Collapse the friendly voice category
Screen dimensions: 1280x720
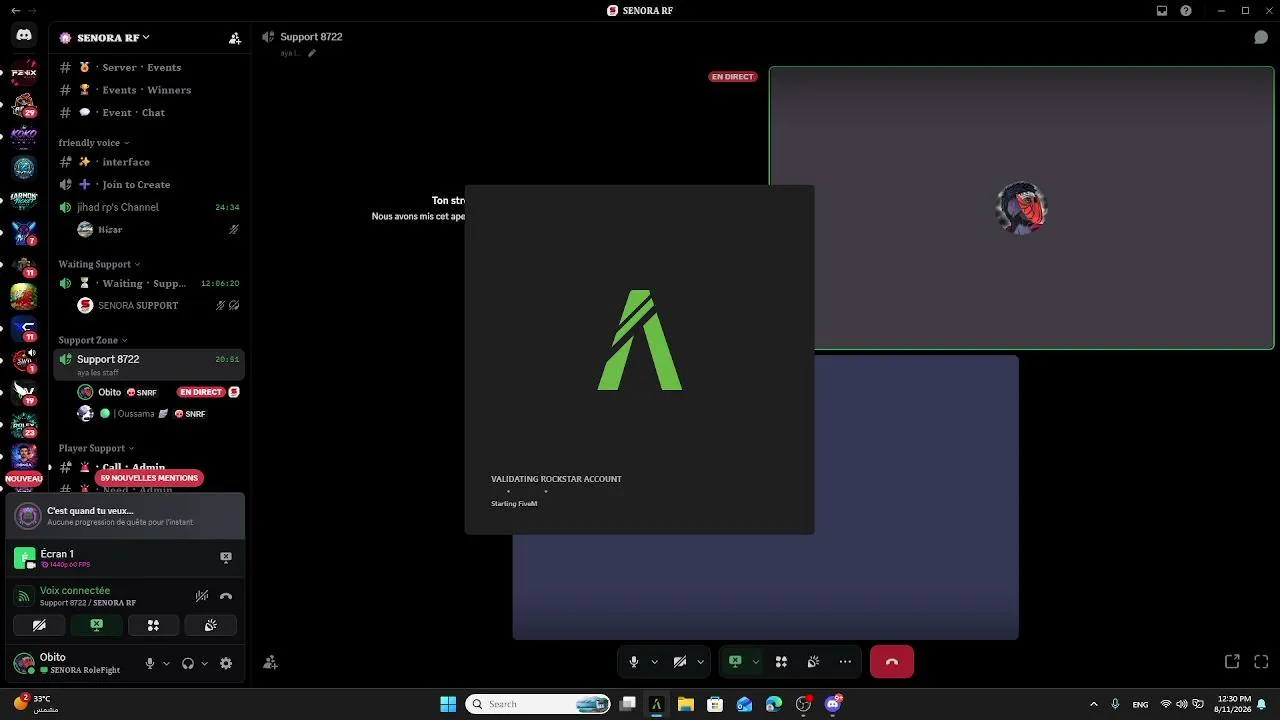(x=93, y=143)
